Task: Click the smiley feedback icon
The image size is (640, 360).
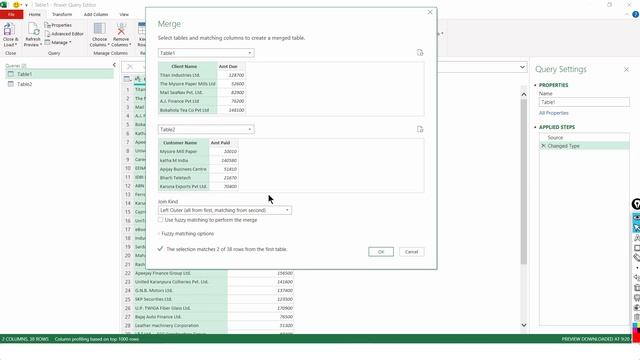Action: [x=16, y=4]
